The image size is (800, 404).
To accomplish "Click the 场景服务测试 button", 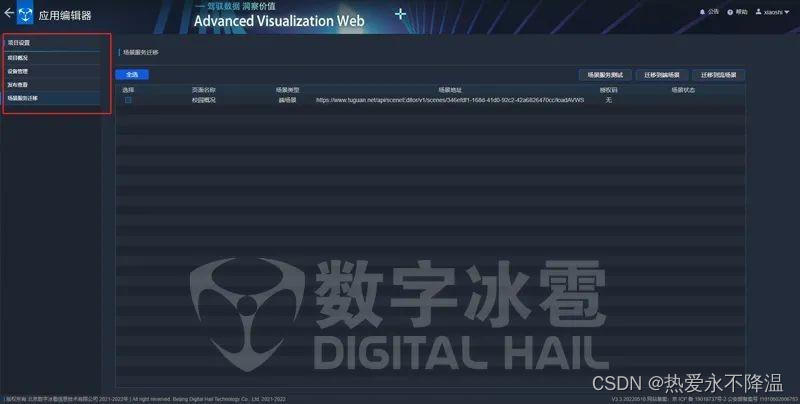I will [605, 75].
